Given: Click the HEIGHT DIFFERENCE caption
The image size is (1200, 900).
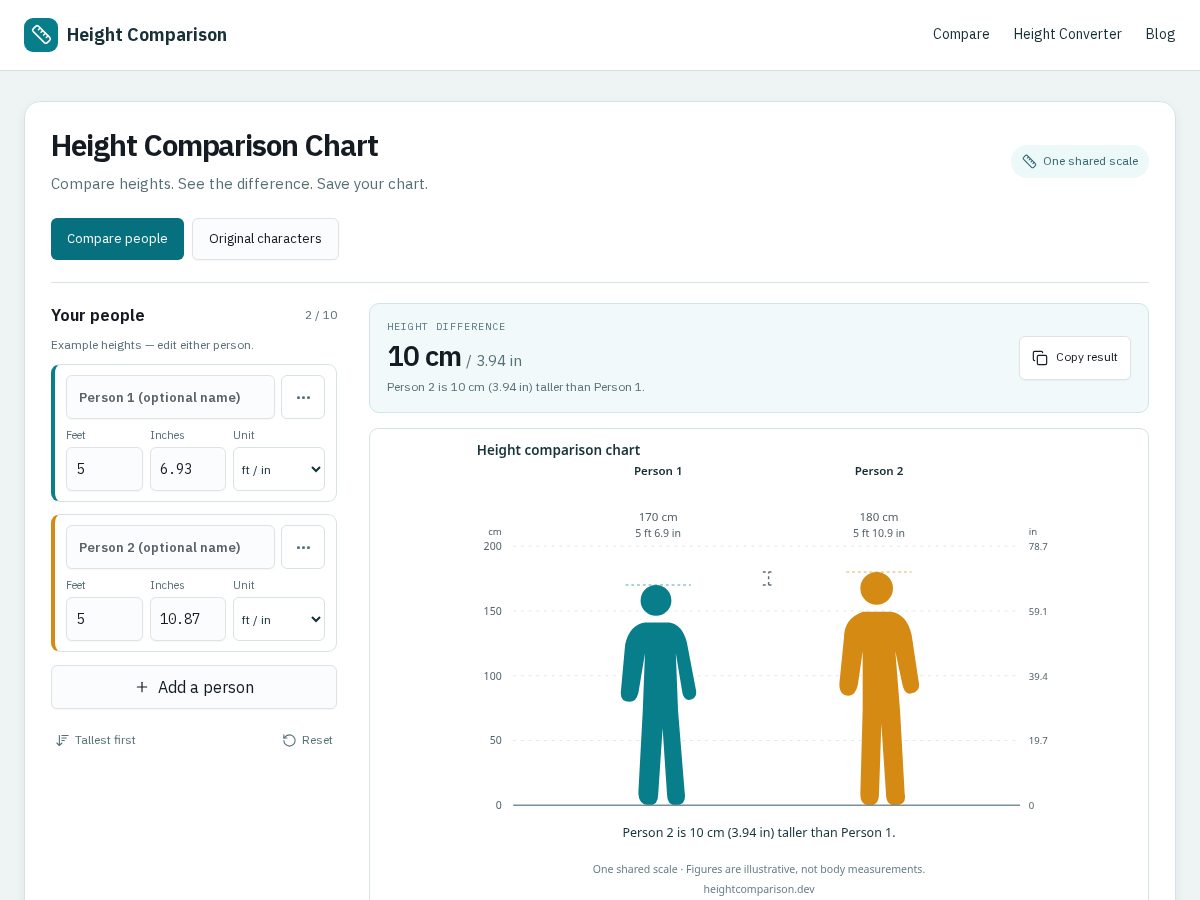Looking at the screenshot, I should coord(446,327).
